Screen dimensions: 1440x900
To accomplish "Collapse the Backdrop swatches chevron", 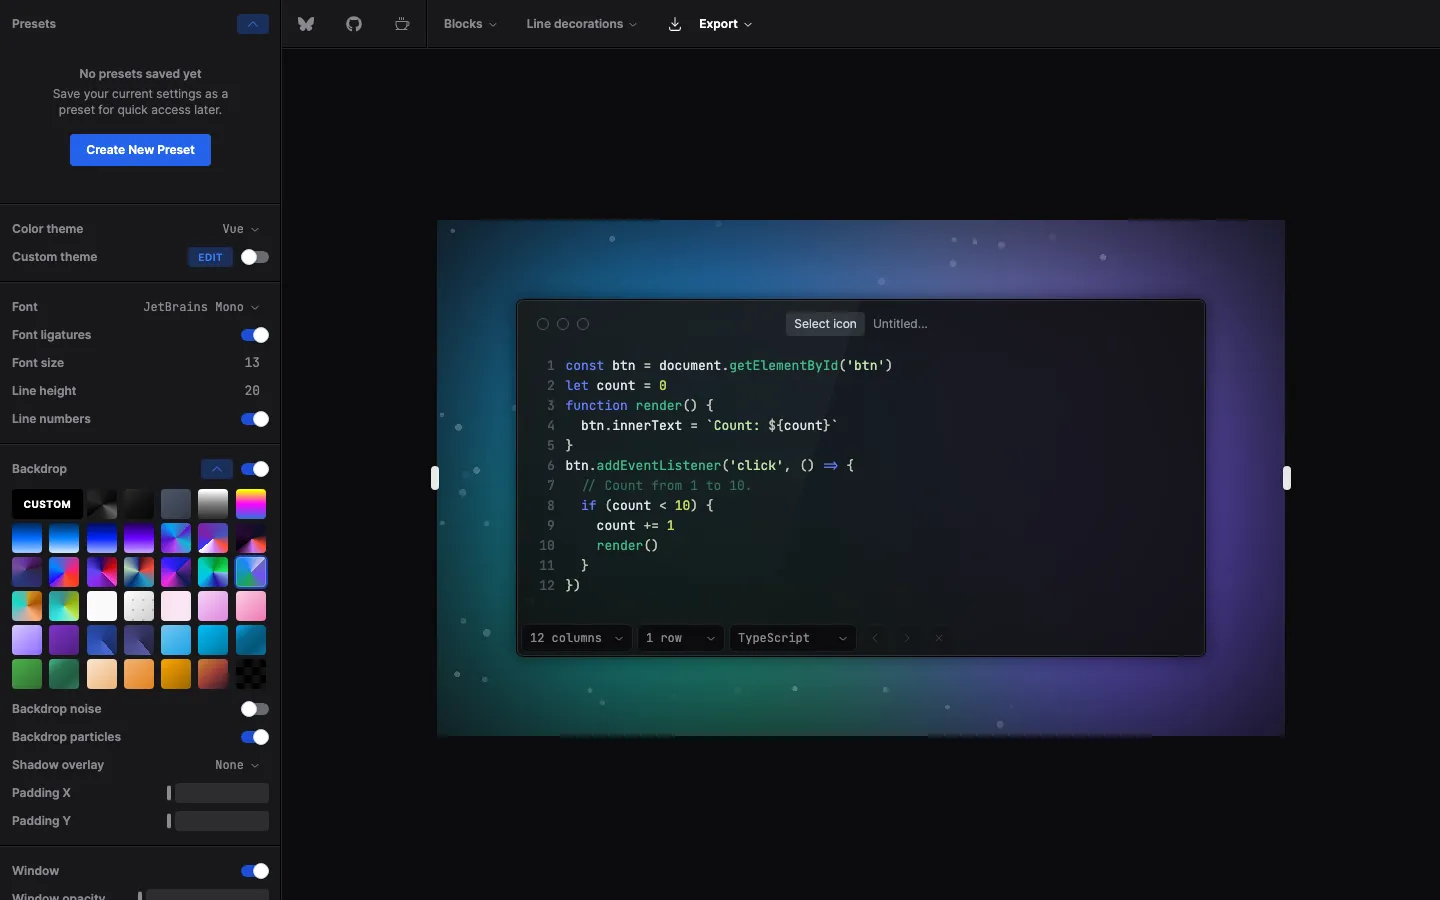I will [217, 469].
